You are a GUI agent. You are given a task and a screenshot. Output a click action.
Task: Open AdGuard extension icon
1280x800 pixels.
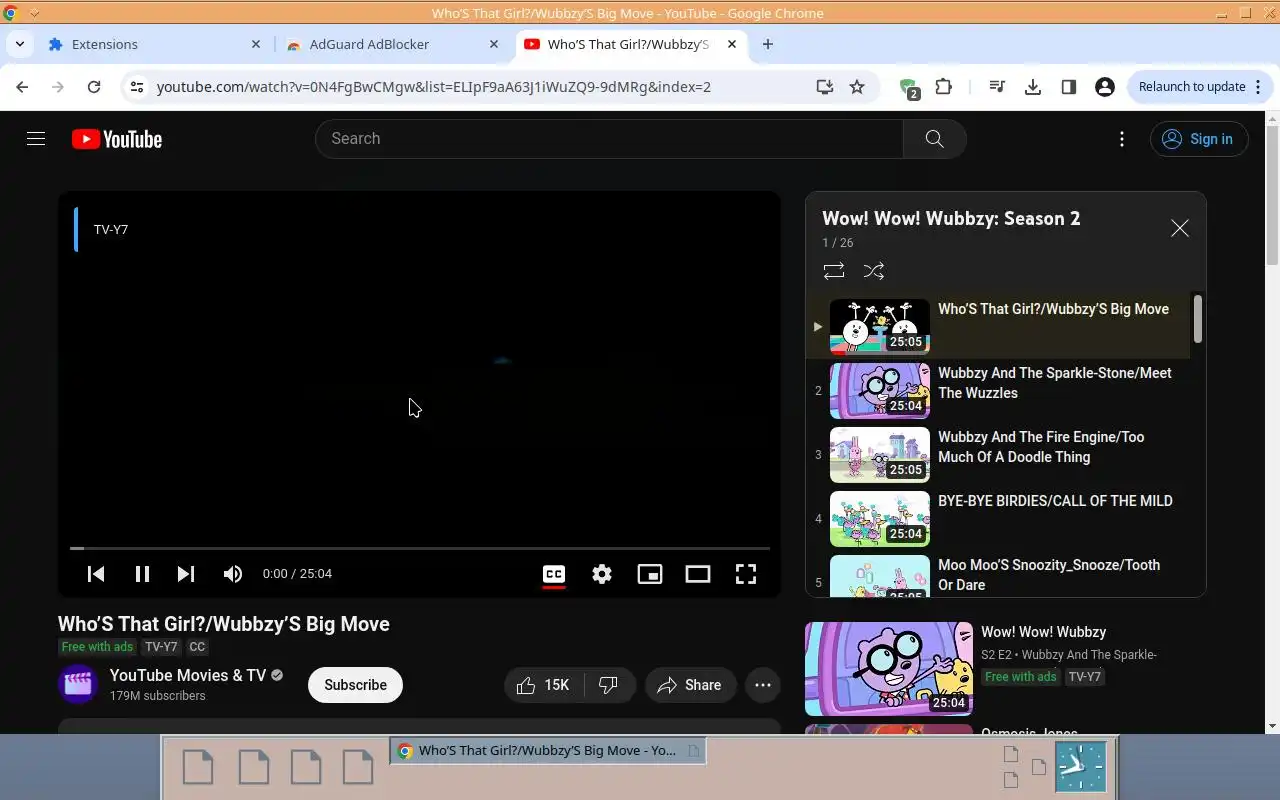pyautogui.click(x=909, y=88)
